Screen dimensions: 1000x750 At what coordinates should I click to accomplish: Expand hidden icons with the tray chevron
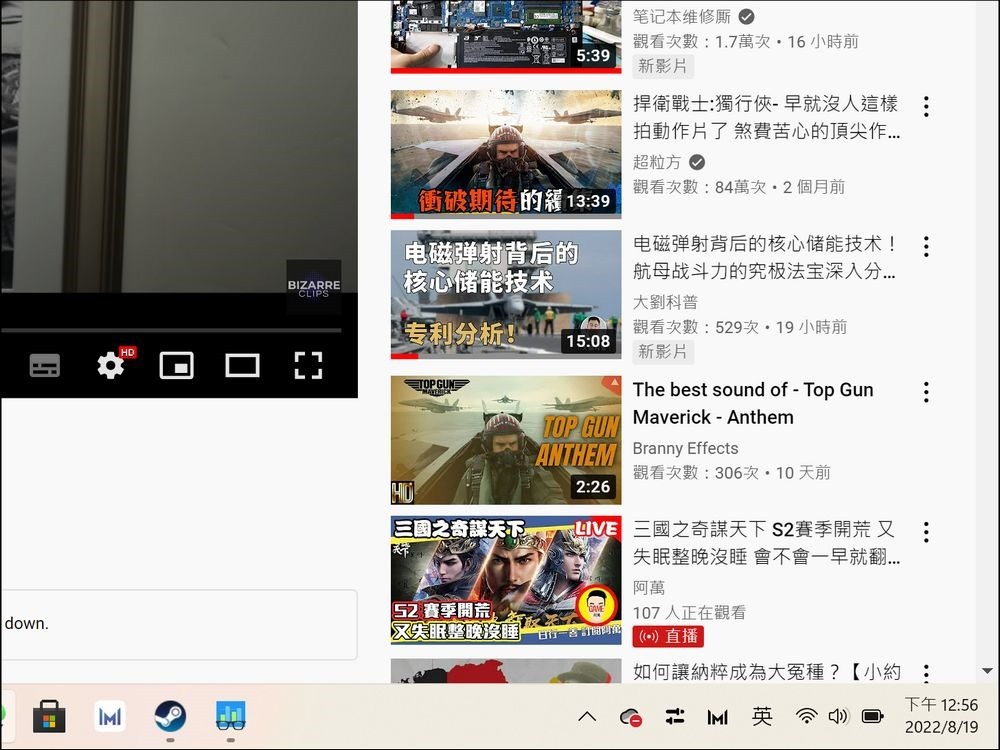(x=587, y=716)
